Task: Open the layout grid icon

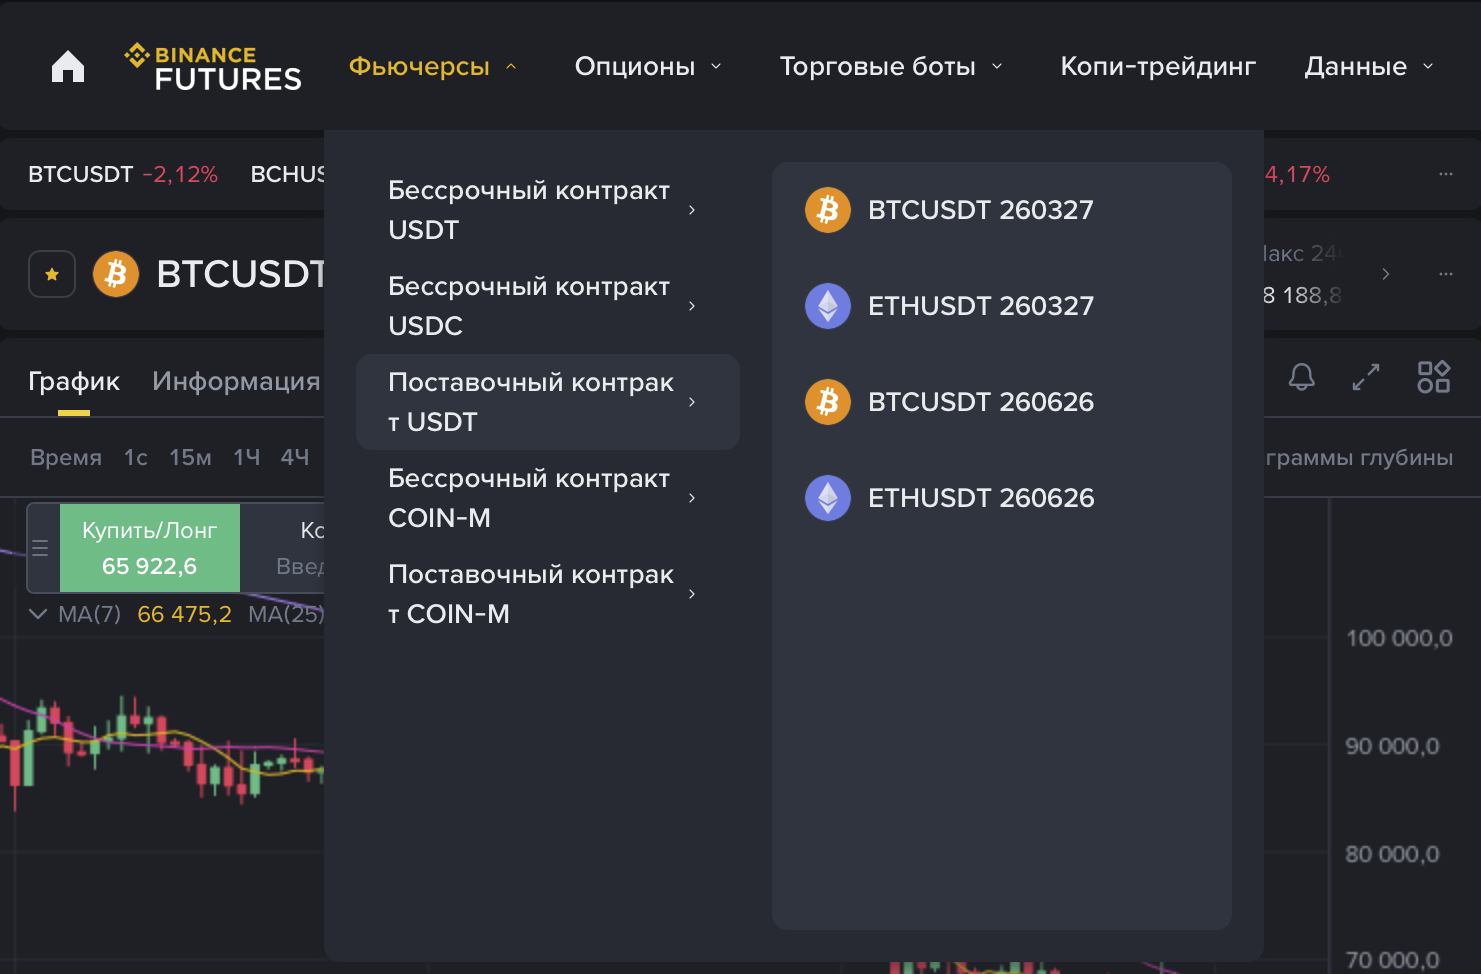Action: (x=1433, y=377)
